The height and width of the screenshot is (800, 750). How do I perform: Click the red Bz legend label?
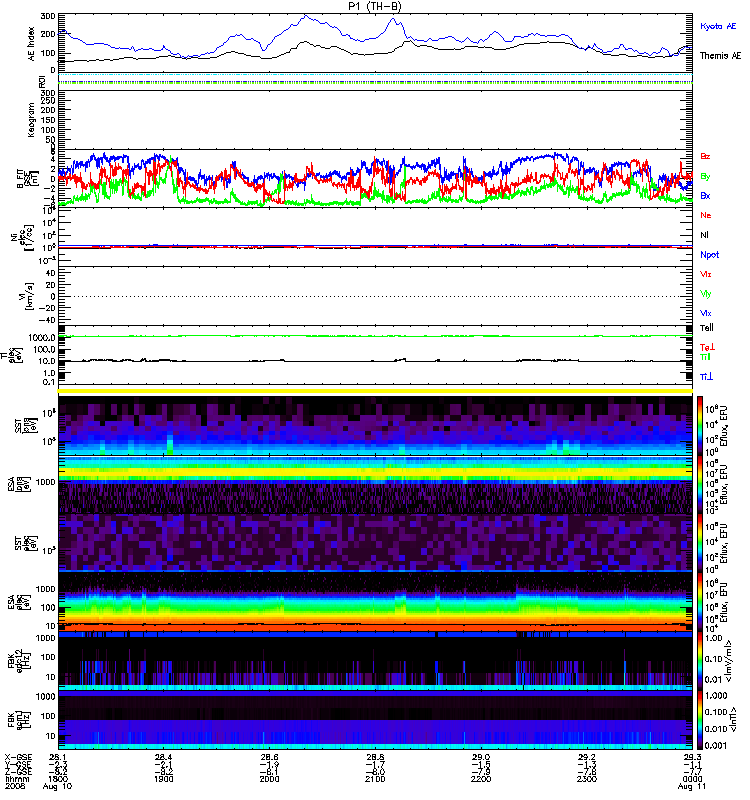click(705, 156)
